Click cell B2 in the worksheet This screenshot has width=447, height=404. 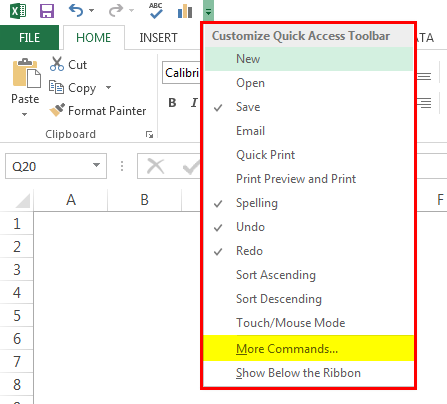pyautogui.click(x=144, y=246)
